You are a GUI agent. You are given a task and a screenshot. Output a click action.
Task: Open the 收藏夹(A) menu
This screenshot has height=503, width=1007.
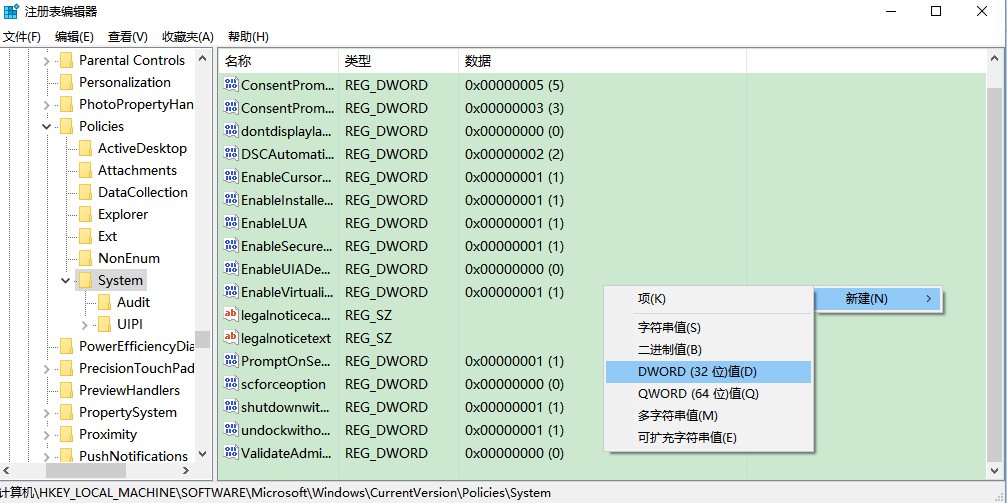(188, 37)
